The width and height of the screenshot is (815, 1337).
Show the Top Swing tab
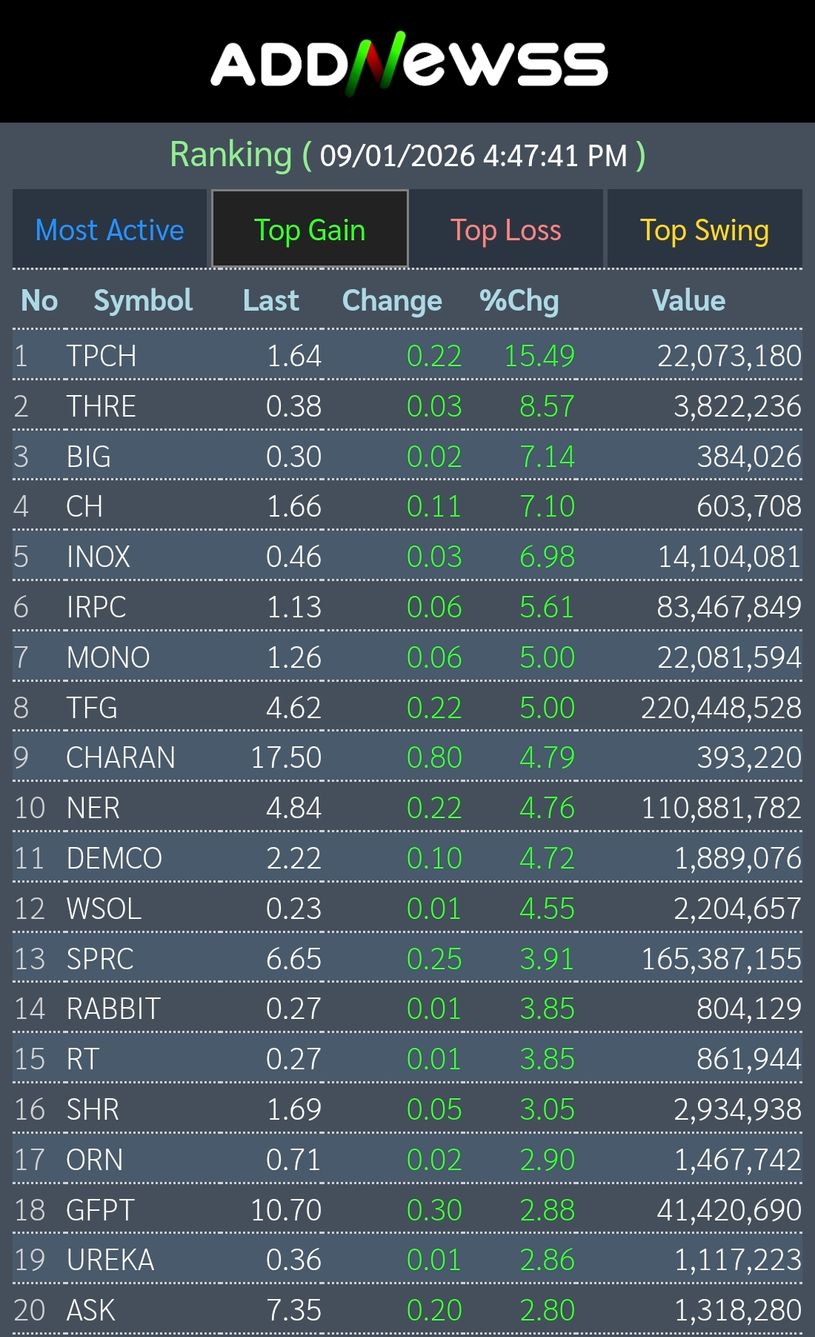704,230
